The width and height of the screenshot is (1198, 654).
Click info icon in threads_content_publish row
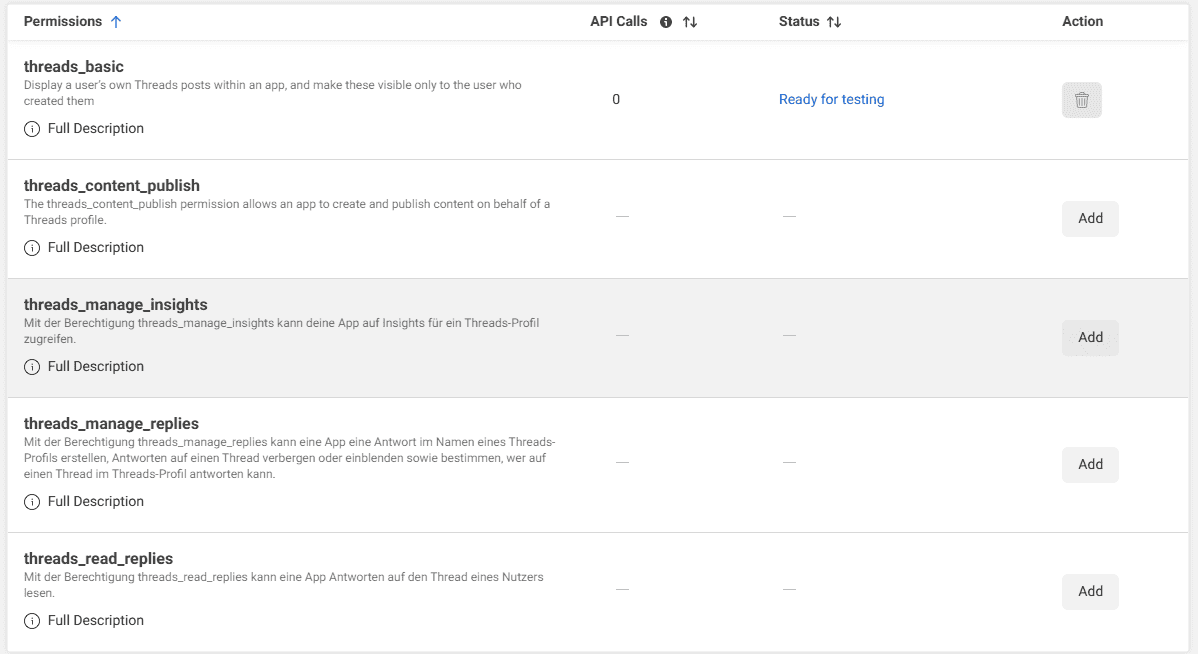point(30,247)
